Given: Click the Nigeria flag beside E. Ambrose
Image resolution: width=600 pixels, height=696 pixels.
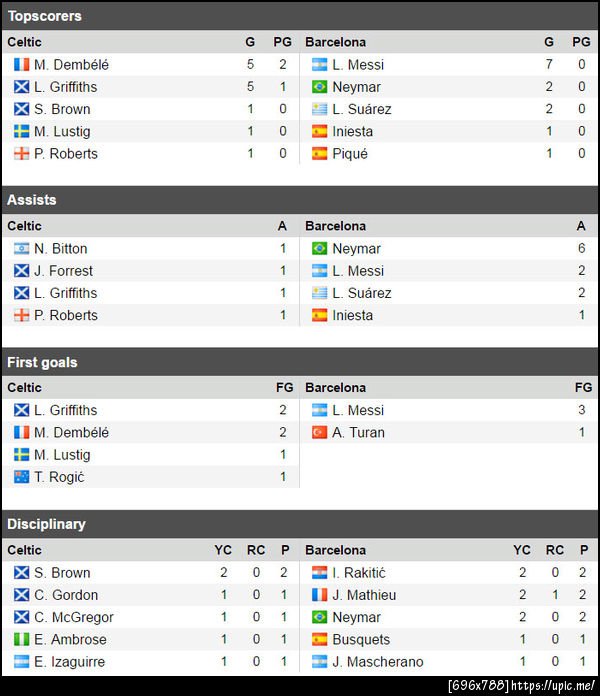Looking at the screenshot, I should 21,639.
